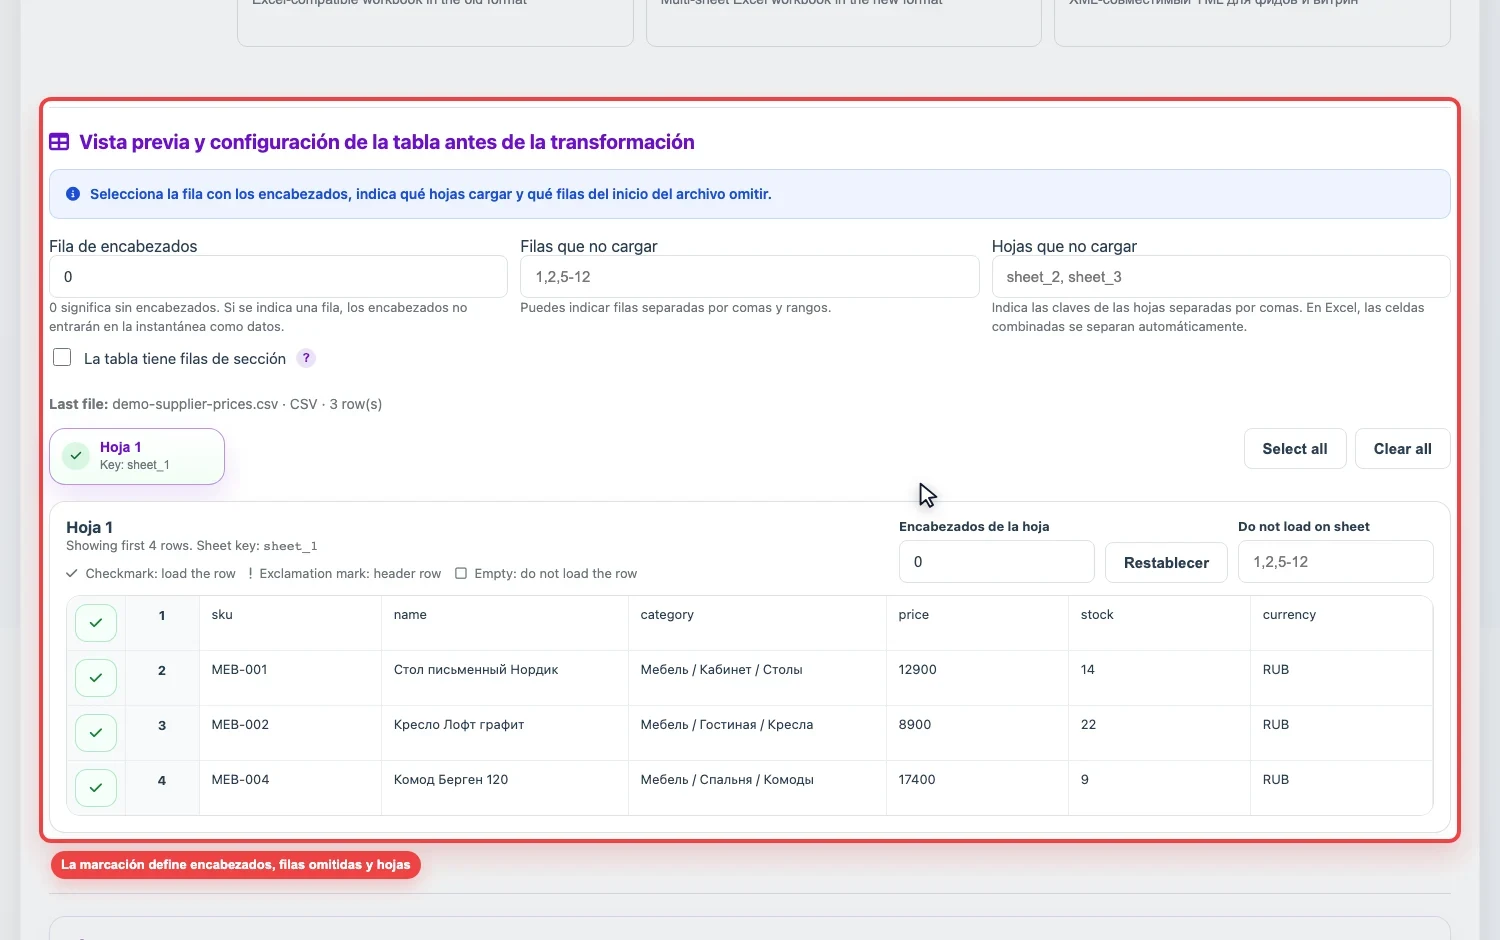Viewport: 1500px width, 940px height.
Task: Click RUB currency in MEB-001 row
Action: [1341, 678]
